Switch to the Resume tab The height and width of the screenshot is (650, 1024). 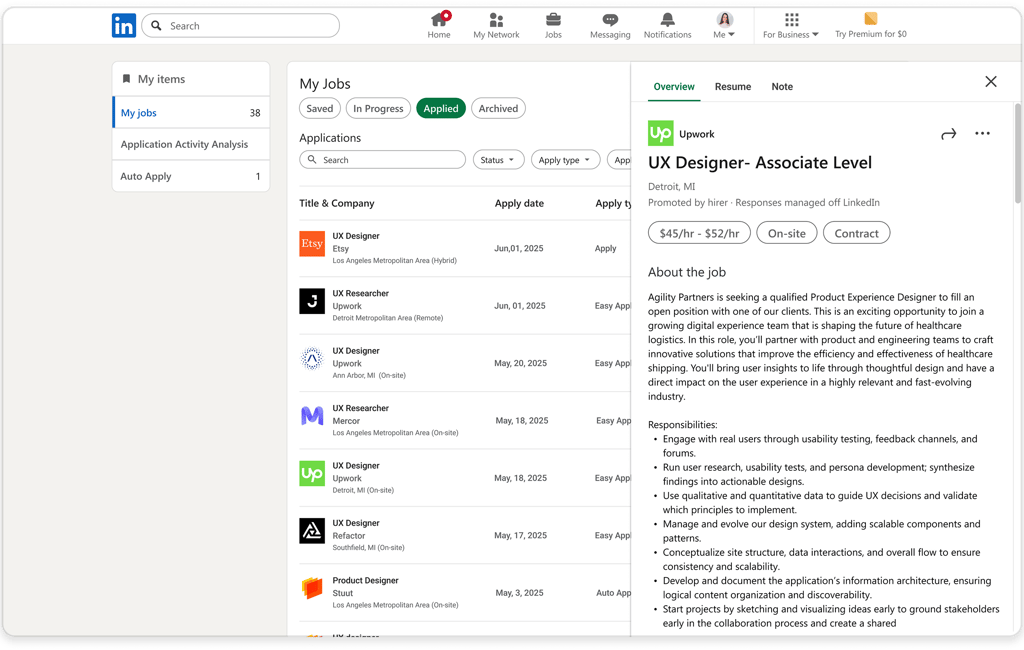[x=733, y=86]
